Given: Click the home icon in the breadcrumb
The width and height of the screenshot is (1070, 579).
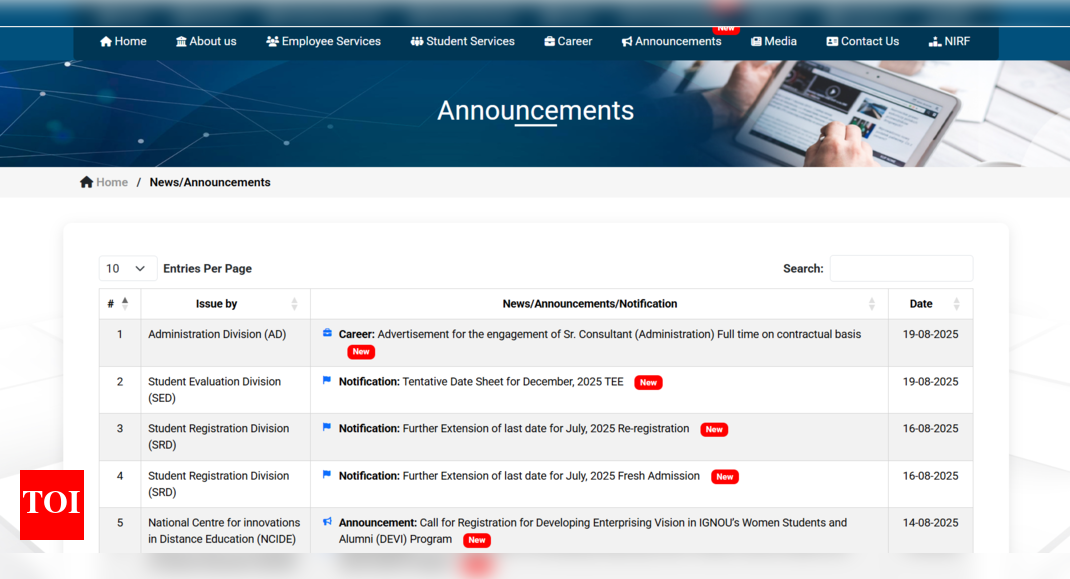Looking at the screenshot, I should [x=87, y=182].
